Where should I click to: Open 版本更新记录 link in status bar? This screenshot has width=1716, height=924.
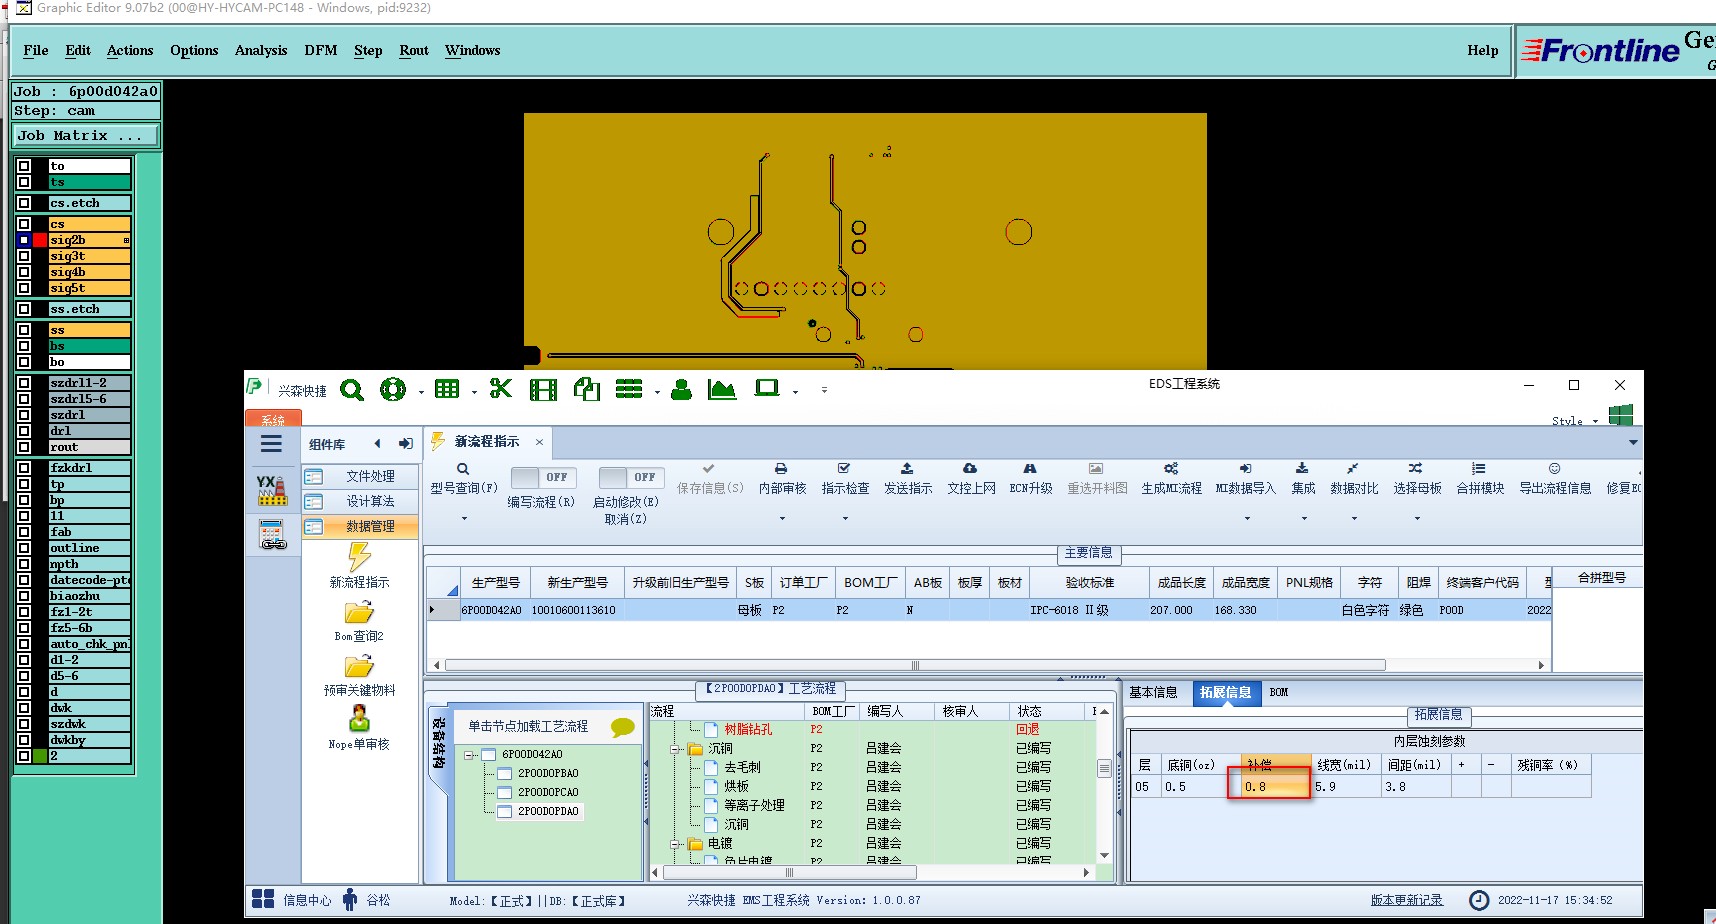click(1406, 900)
